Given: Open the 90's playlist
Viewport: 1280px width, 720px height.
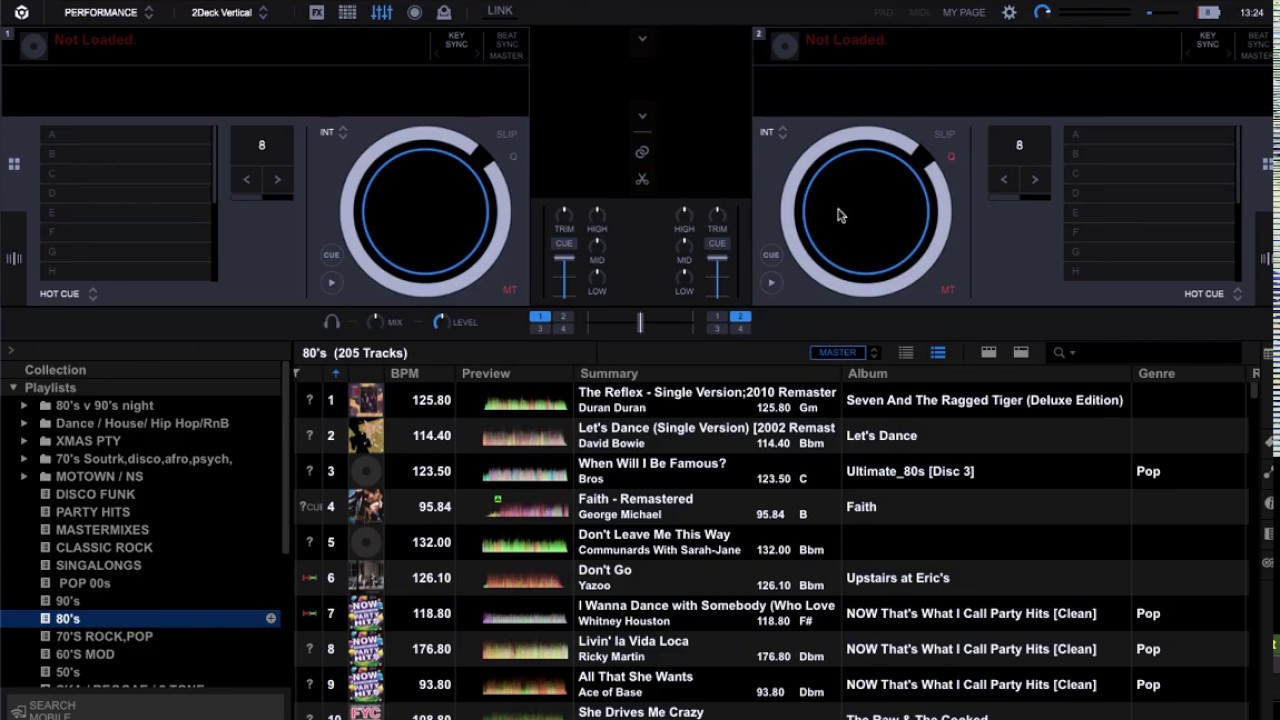Looking at the screenshot, I should pyautogui.click(x=67, y=601).
